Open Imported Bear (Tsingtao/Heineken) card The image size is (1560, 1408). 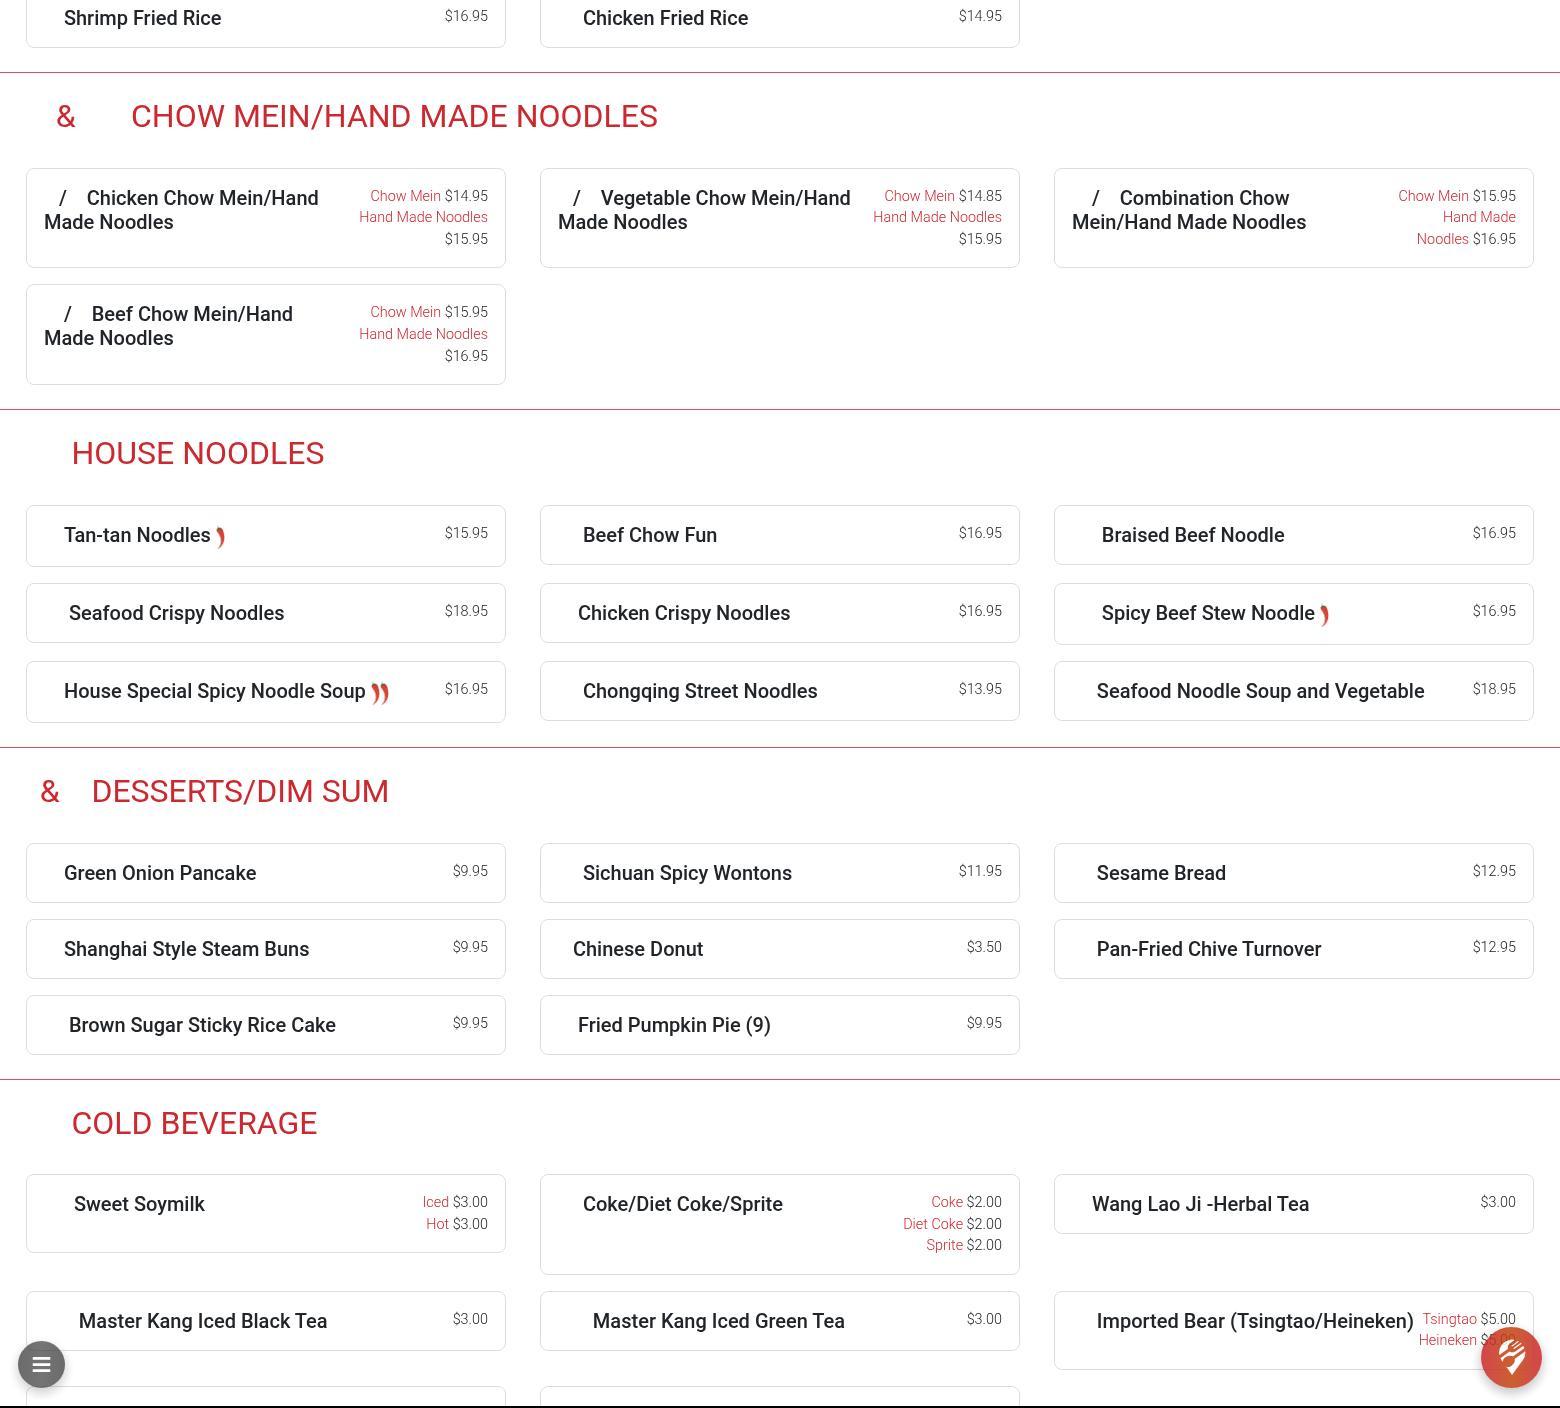[1294, 1330]
